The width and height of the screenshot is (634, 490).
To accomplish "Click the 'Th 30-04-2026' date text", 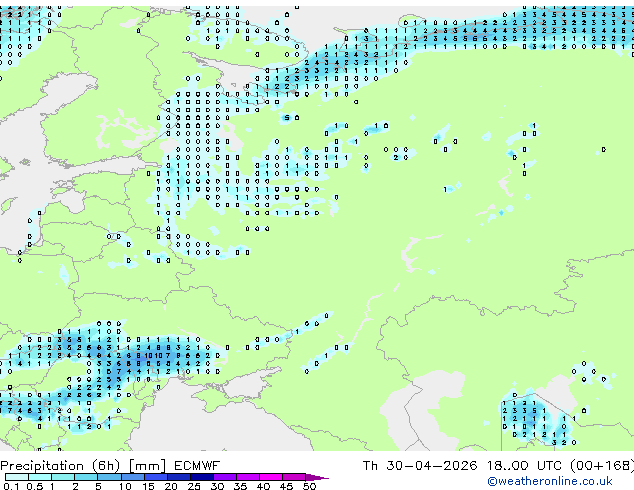I will click(420, 466).
